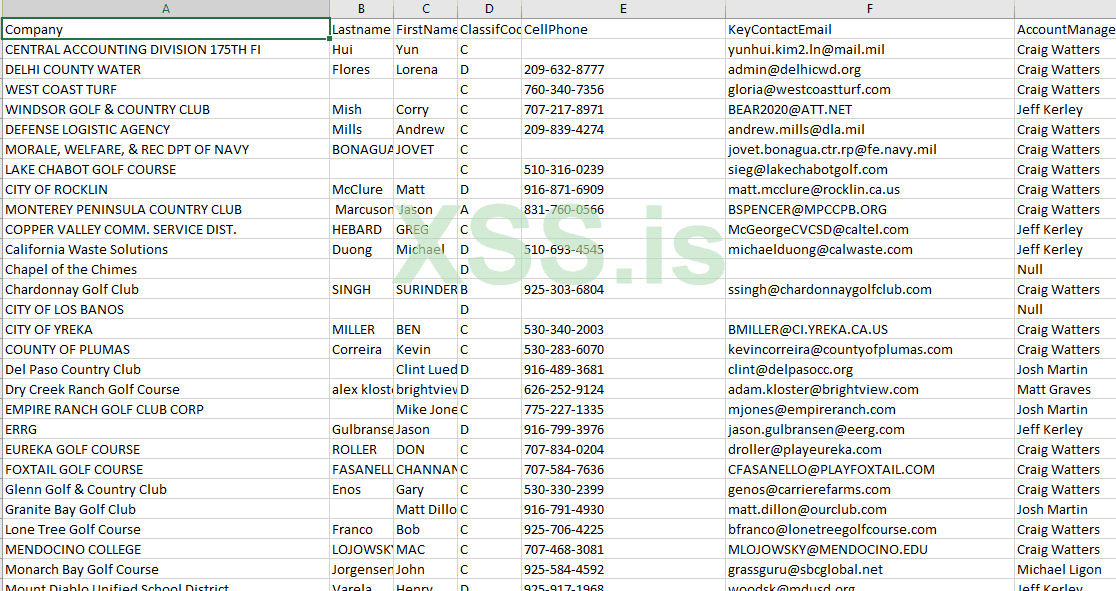Select cell COUNTY OF PLUMAS

[166, 349]
